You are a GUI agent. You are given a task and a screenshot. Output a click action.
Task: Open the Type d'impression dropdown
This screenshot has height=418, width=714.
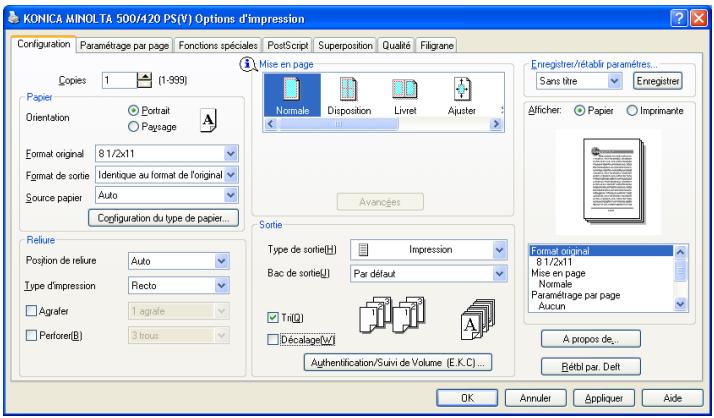[178, 285]
